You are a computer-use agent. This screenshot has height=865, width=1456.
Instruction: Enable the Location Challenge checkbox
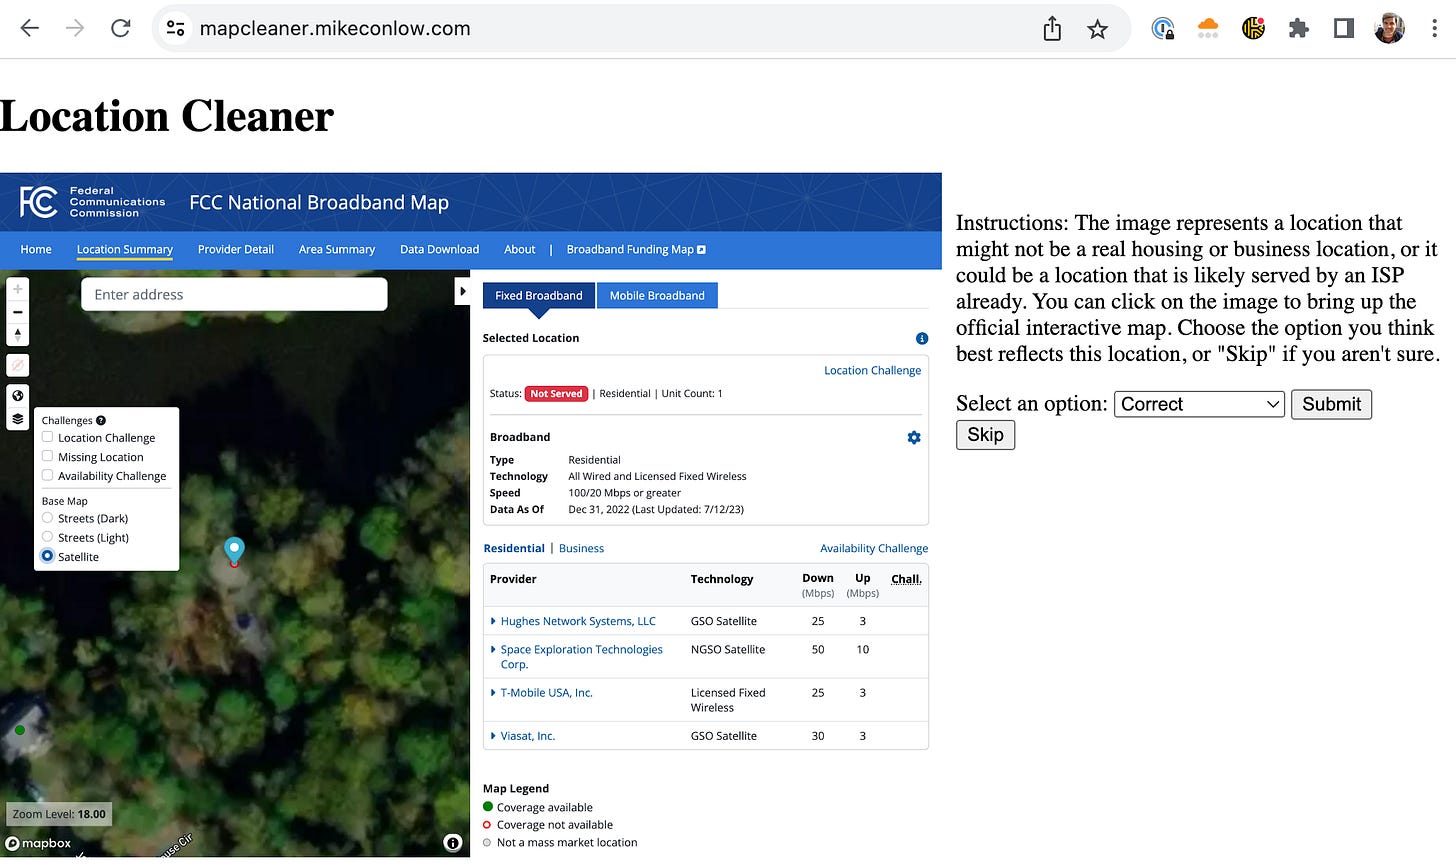point(47,437)
